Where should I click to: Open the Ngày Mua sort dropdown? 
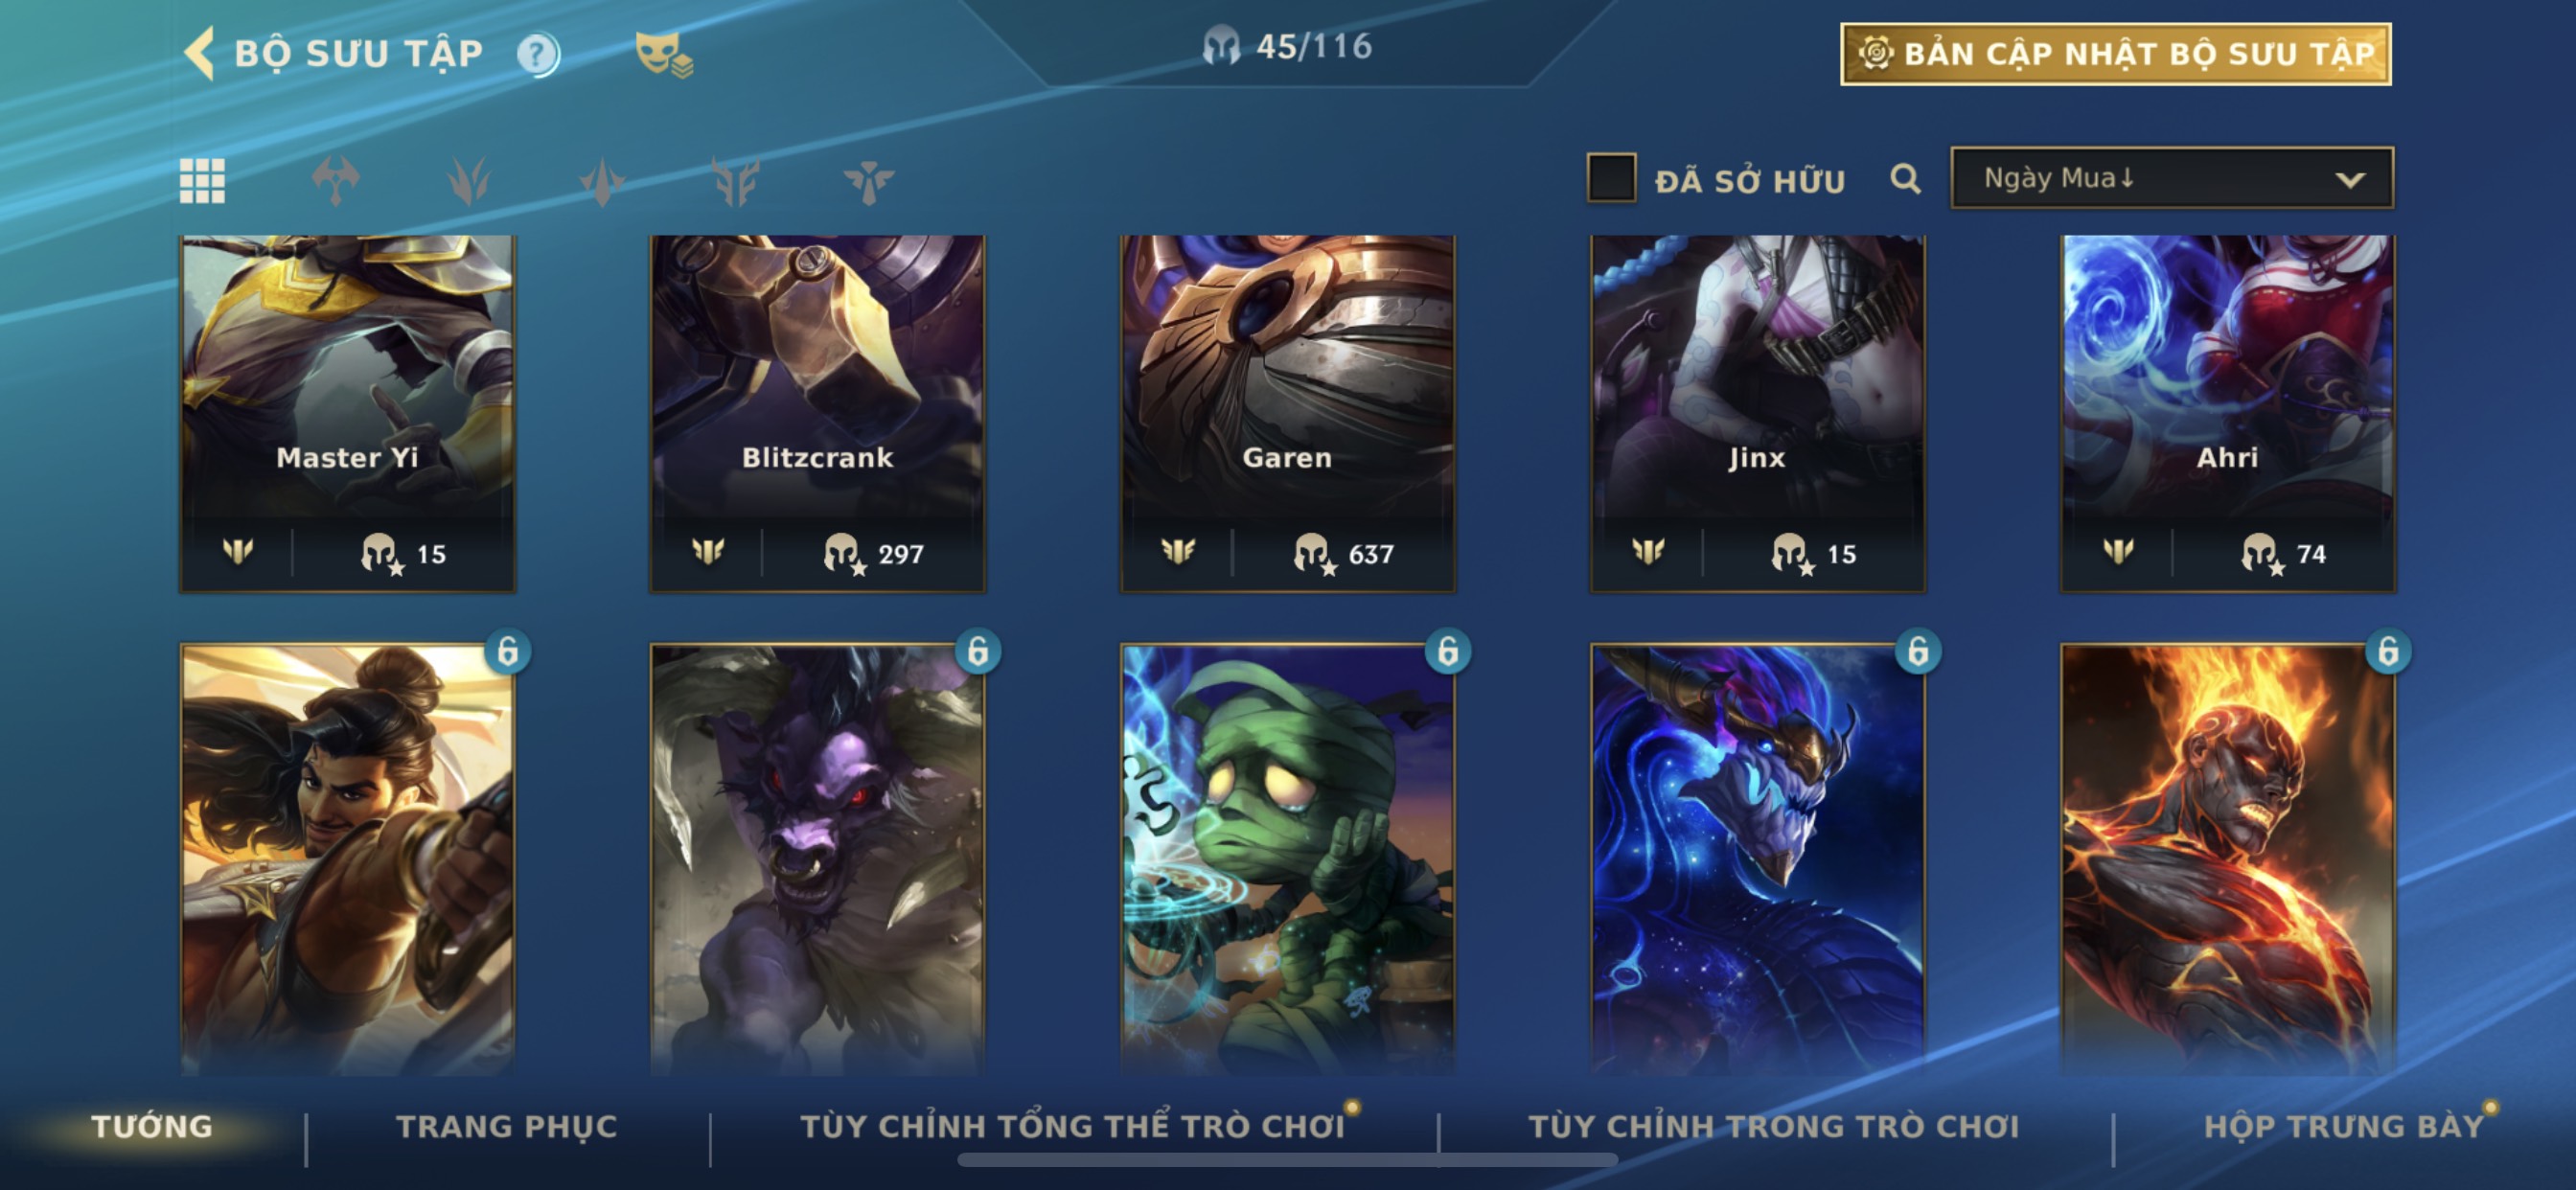[x=2172, y=178]
